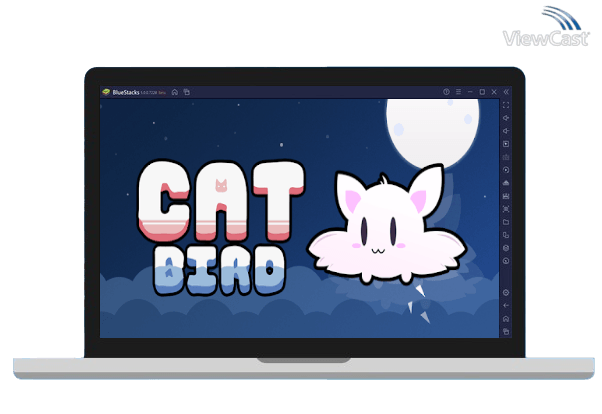602x414 pixels.
Task: Open the hamburger menu in title bar
Action: point(458,92)
